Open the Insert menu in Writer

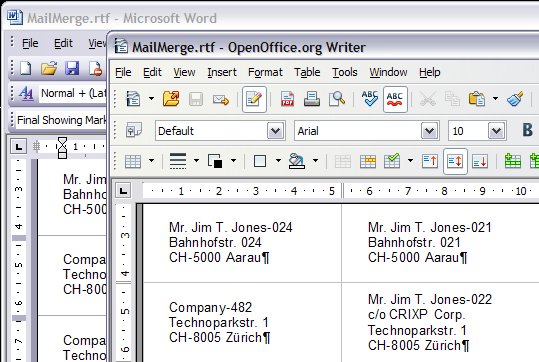222,72
